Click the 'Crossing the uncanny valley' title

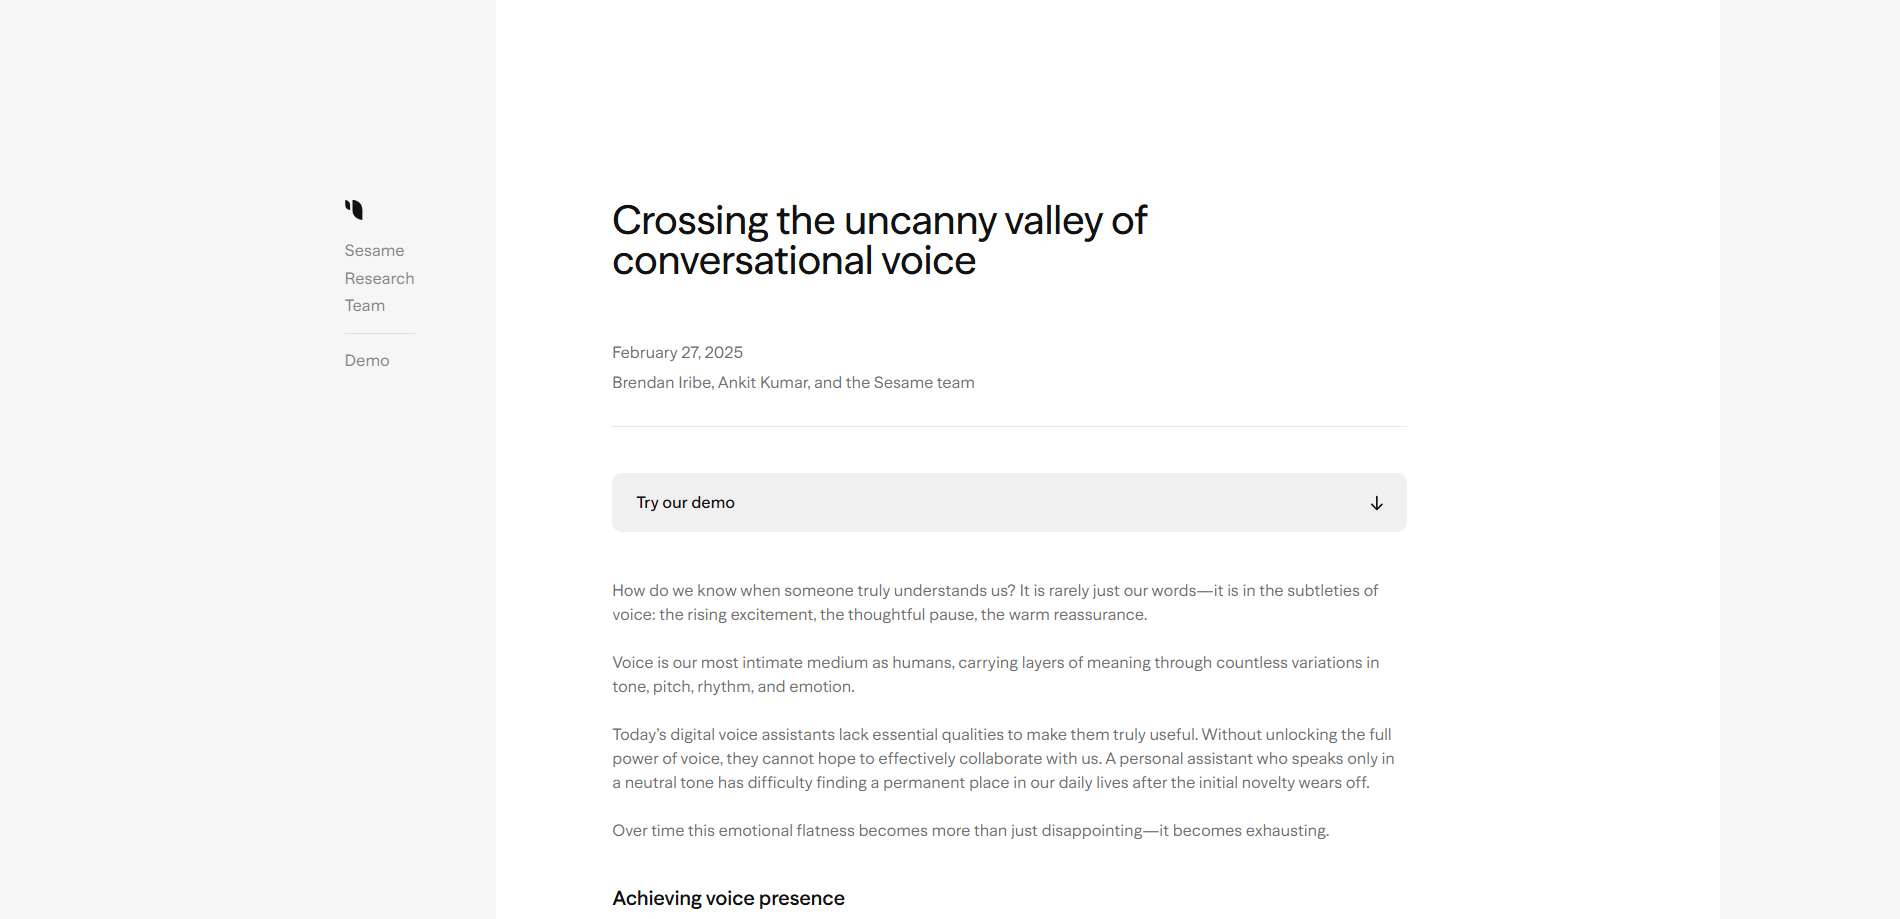pos(879,240)
